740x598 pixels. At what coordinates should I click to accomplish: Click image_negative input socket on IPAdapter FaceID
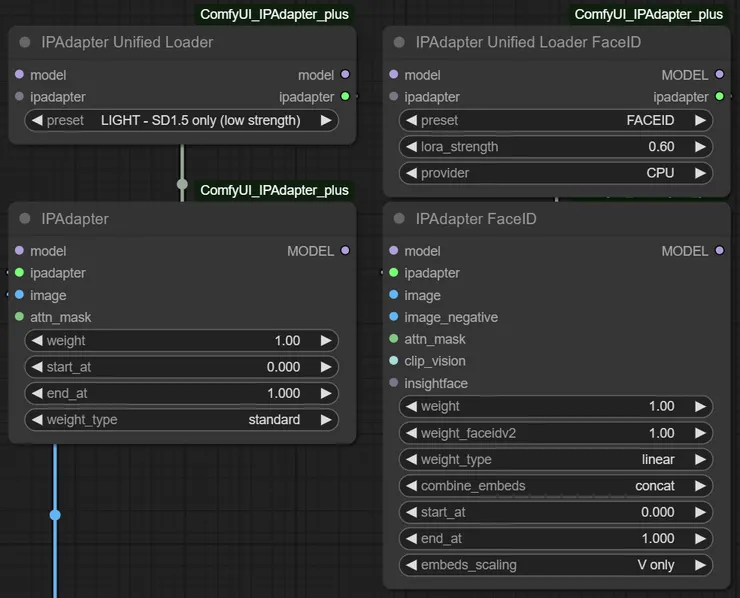(x=394, y=316)
